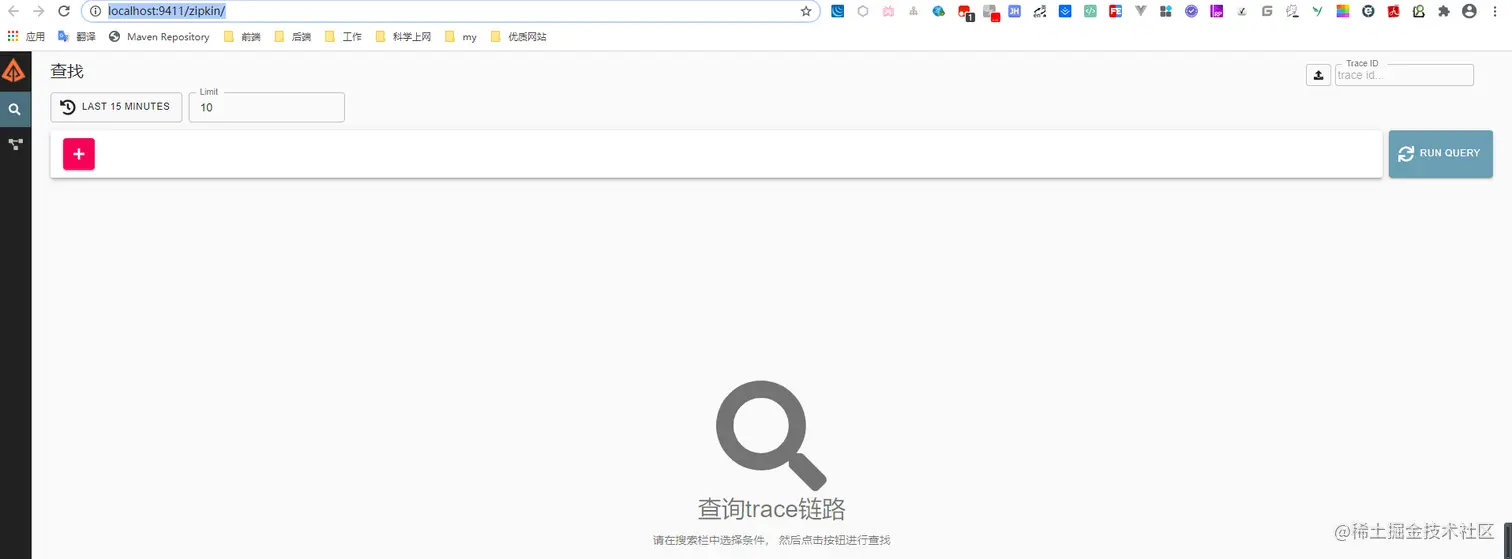Click the purple RP extension icon
This screenshot has width=1512, height=559.
tap(1216, 11)
